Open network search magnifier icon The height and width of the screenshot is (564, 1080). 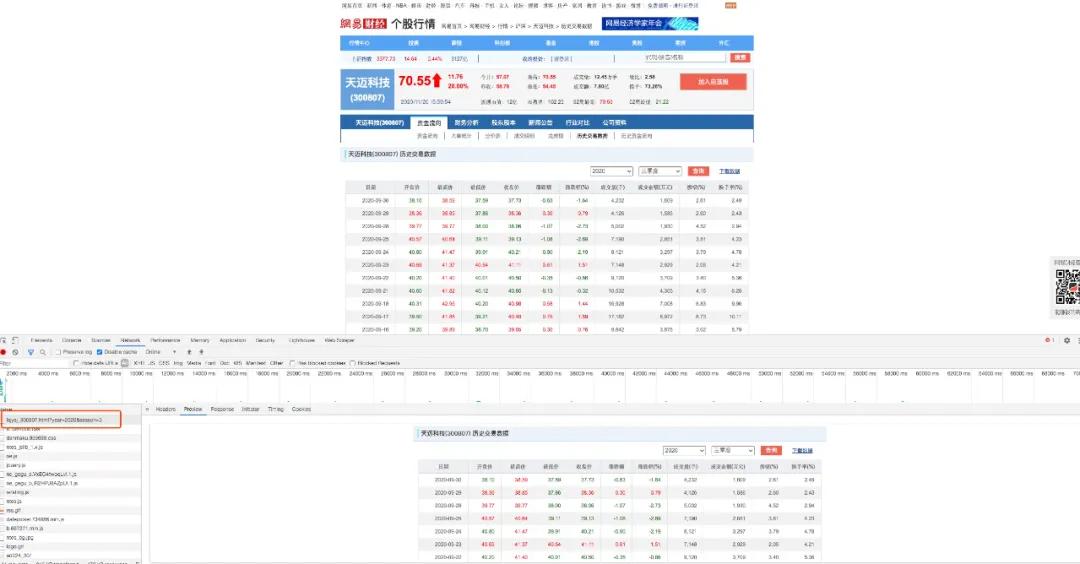[x=43, y=352]
